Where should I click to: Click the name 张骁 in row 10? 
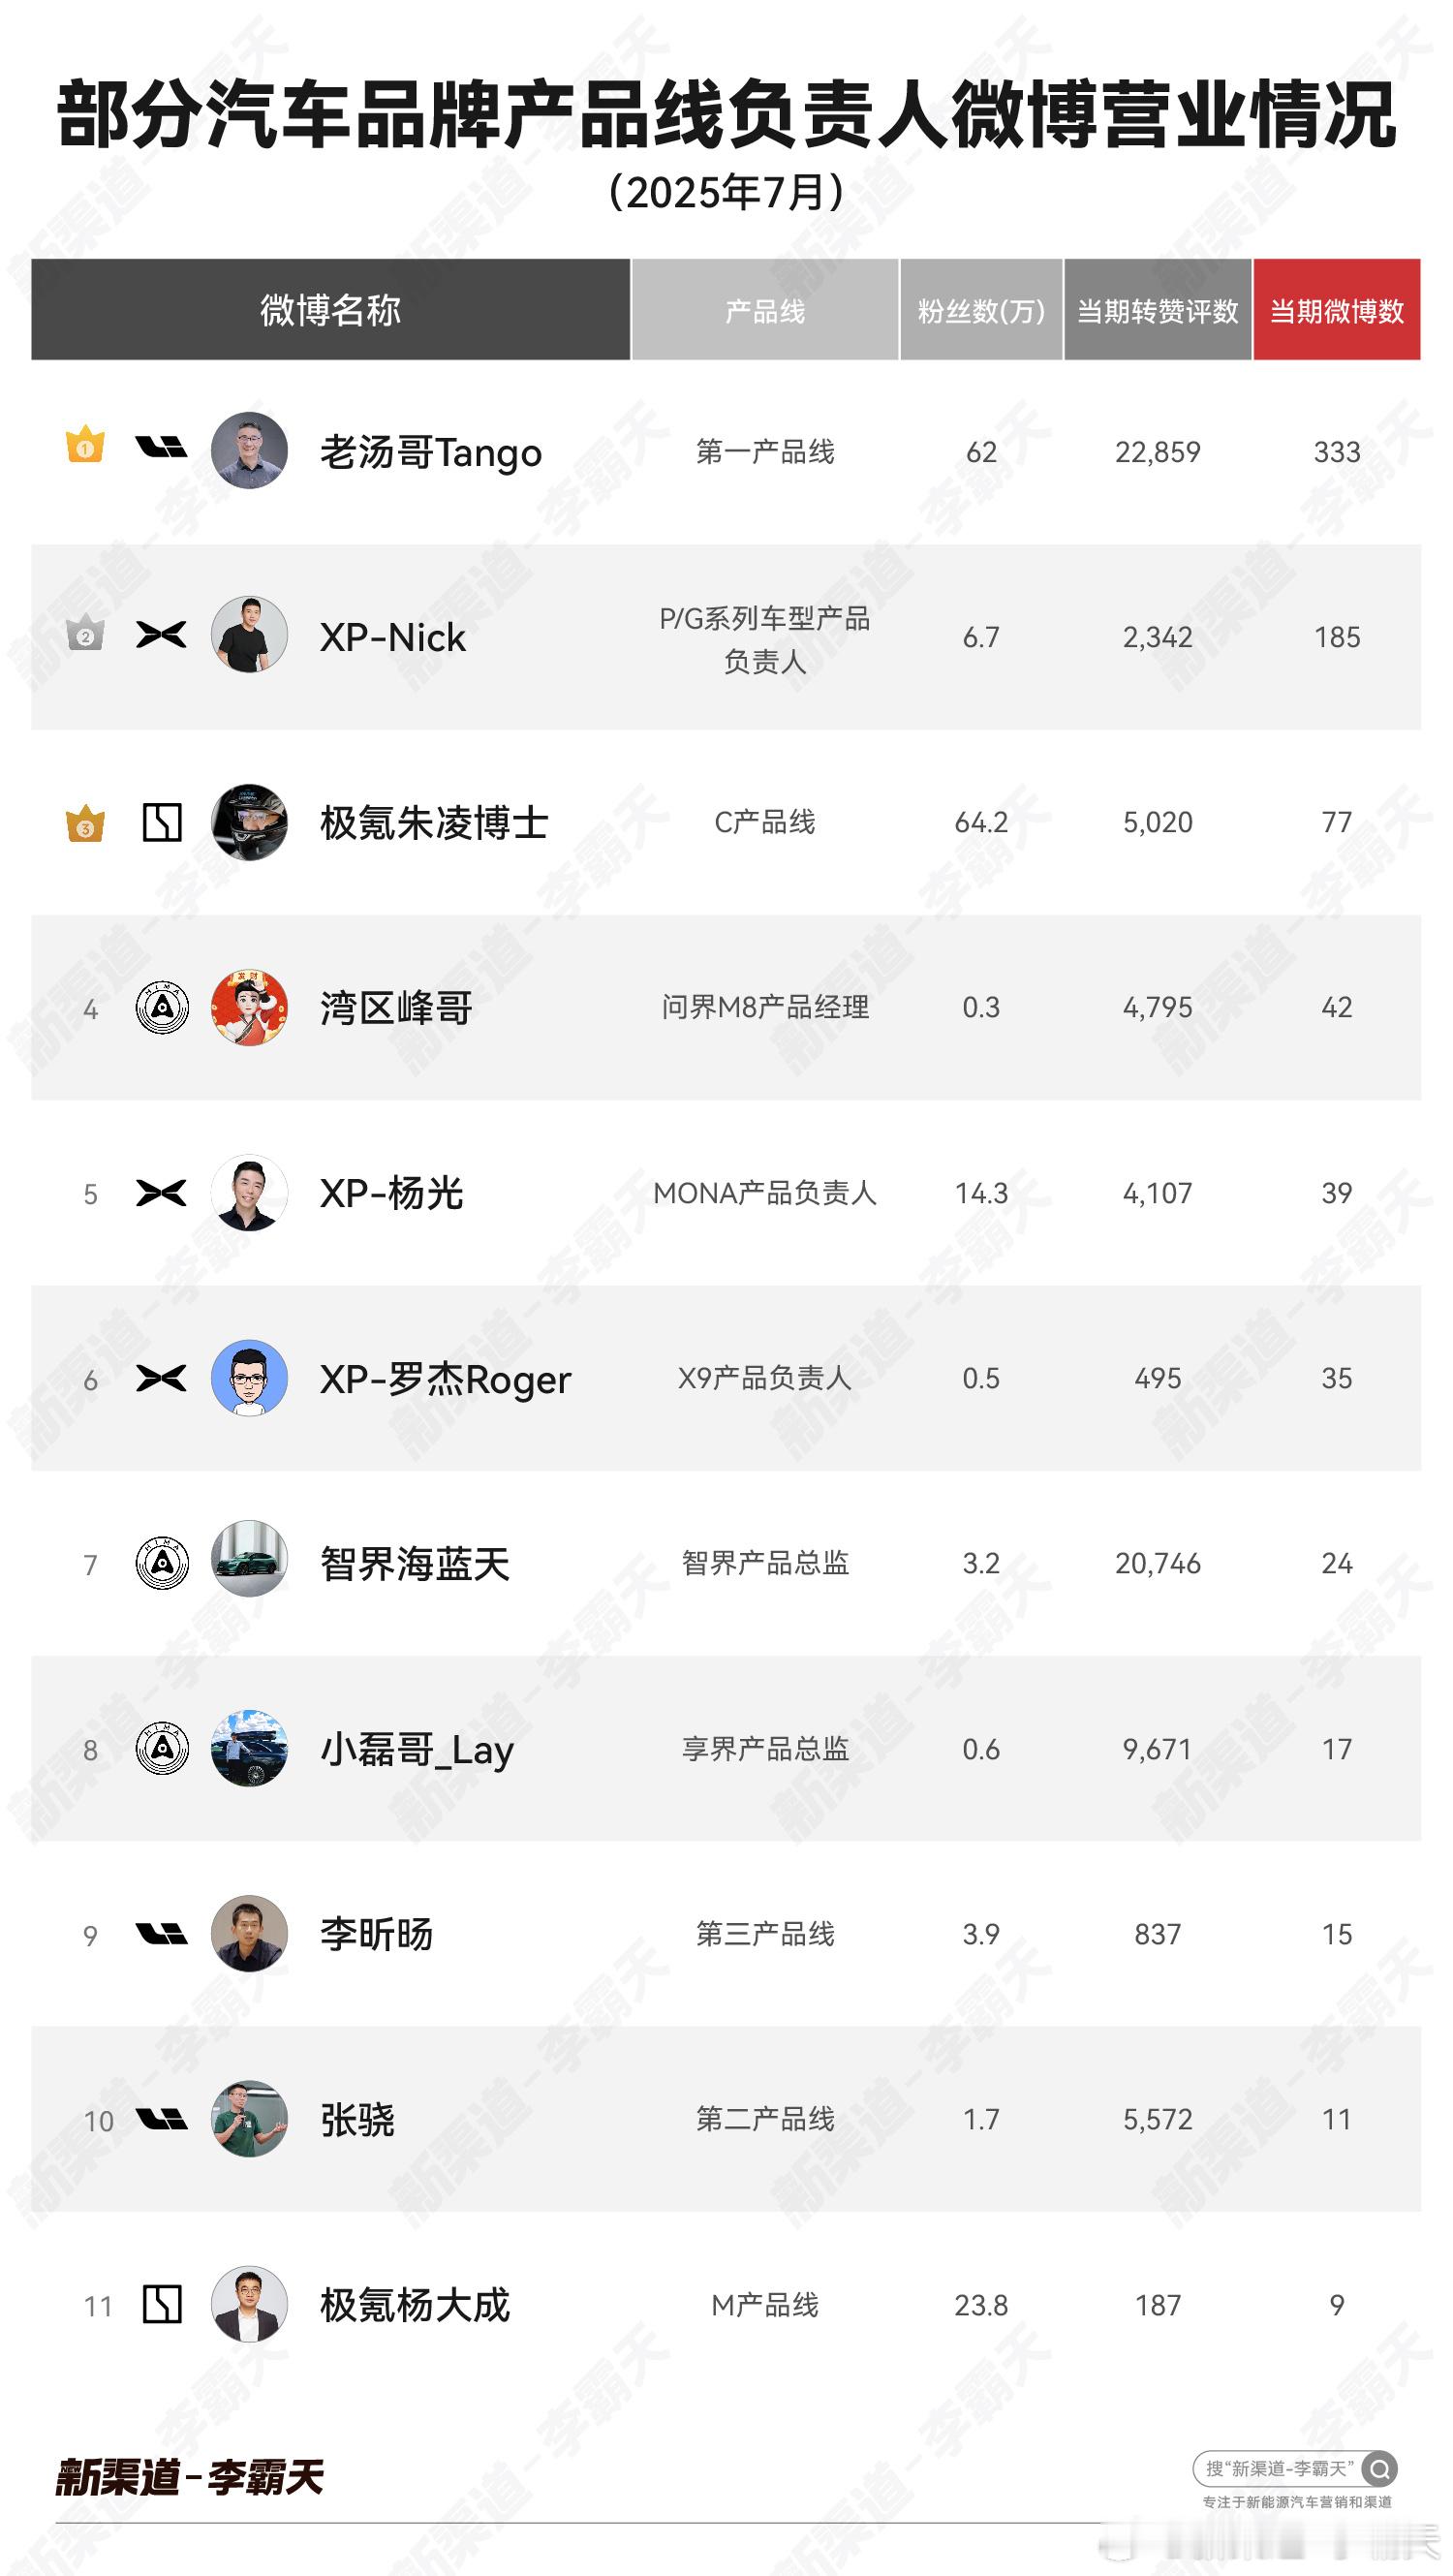pos(357,2120)
